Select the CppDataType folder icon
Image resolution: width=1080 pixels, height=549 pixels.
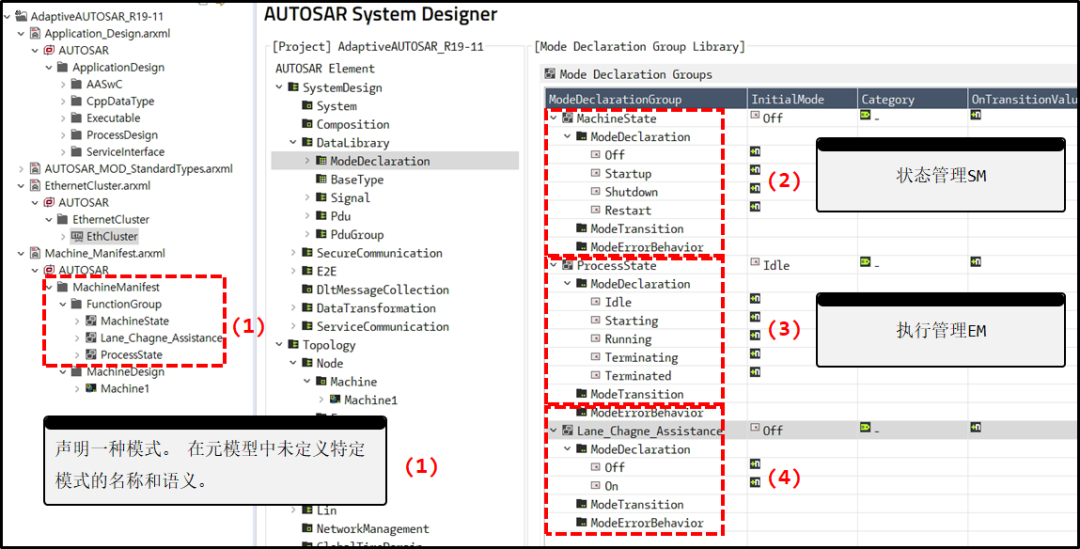click(x=76, y=101)
